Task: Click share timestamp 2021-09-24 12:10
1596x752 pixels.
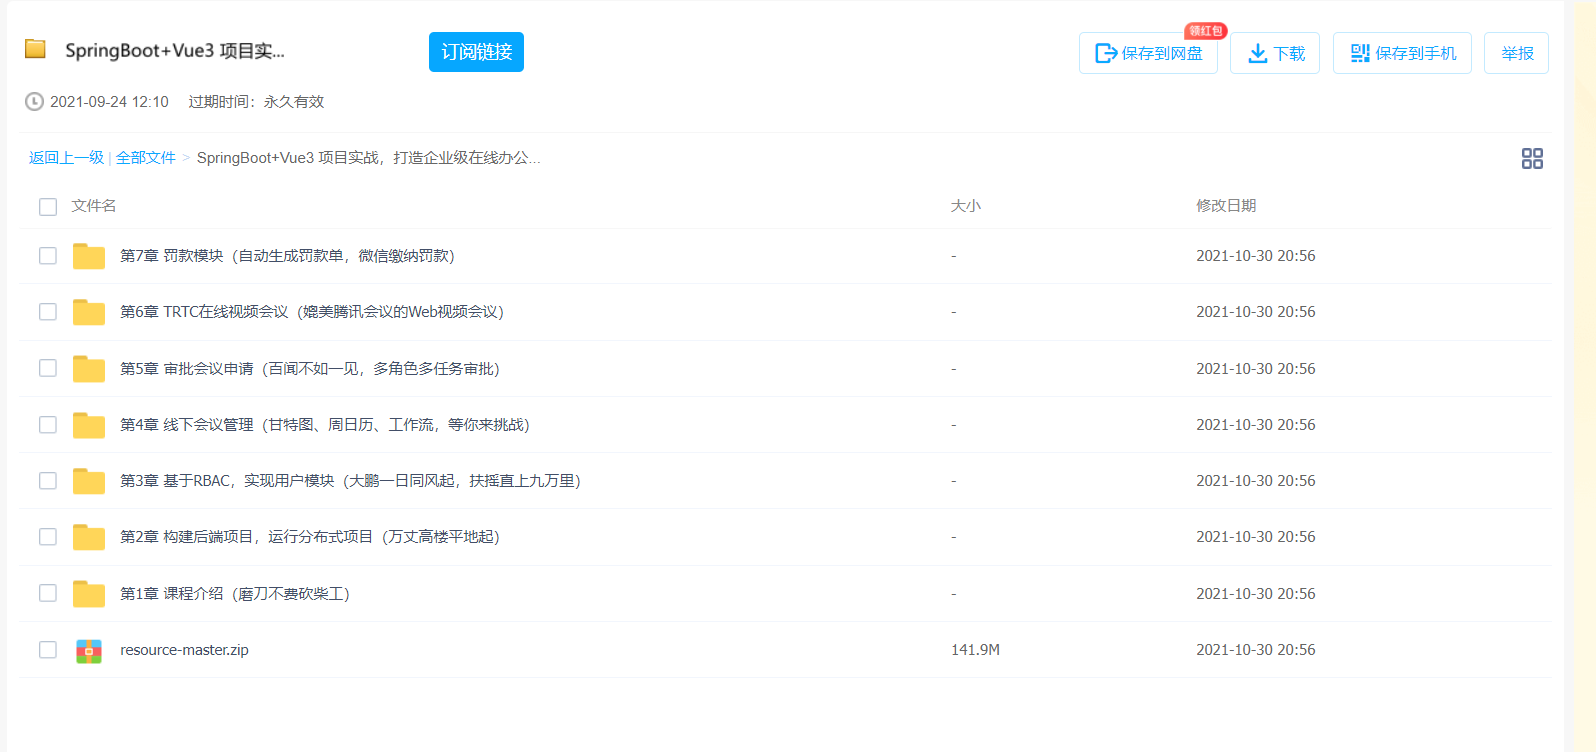Action: pos(109,102)
